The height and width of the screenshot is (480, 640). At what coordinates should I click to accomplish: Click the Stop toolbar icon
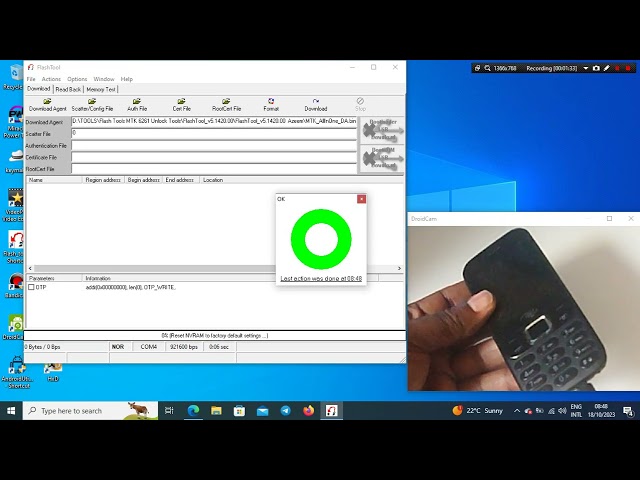pos(360,104)
